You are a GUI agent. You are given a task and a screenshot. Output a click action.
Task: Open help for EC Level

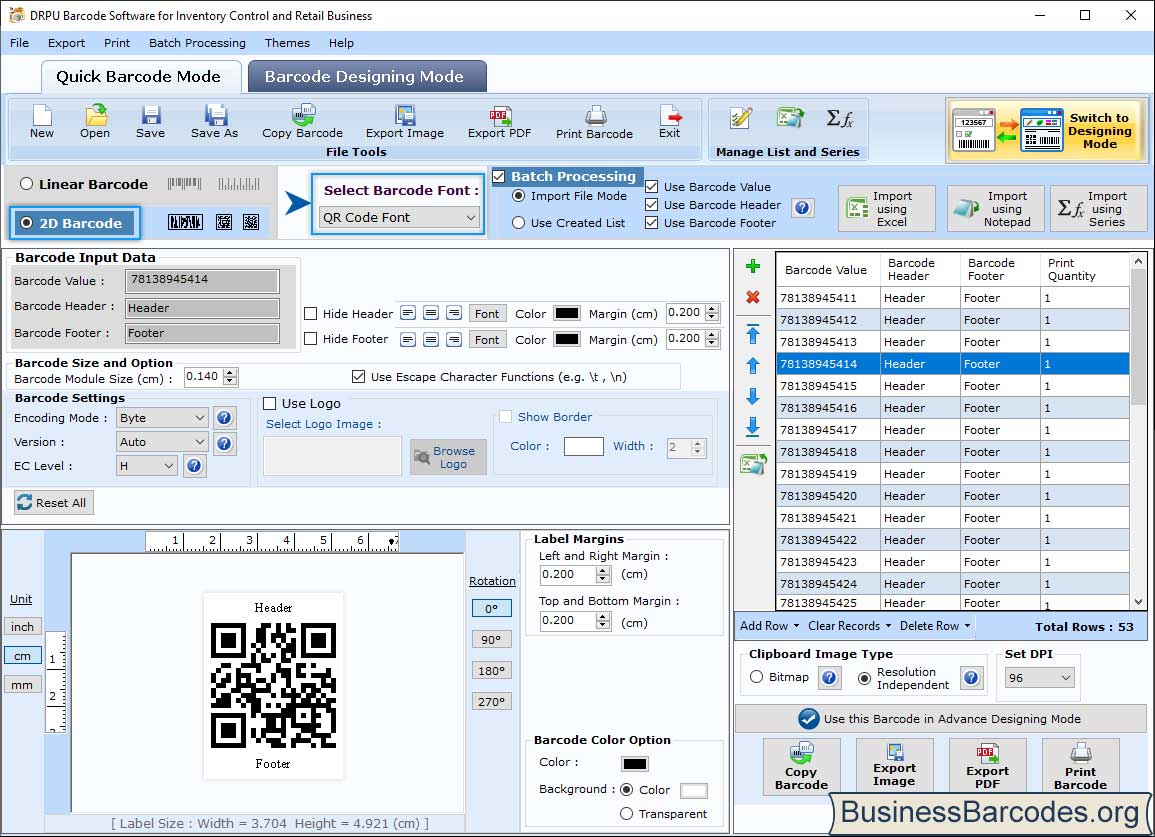(194, 466)
